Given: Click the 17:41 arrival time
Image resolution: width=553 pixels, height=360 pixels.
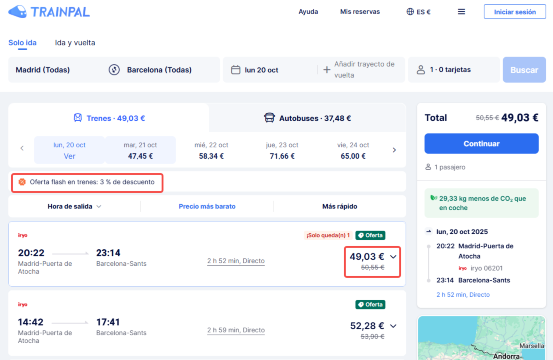Looking at the screenshot, I should point(108,322).
